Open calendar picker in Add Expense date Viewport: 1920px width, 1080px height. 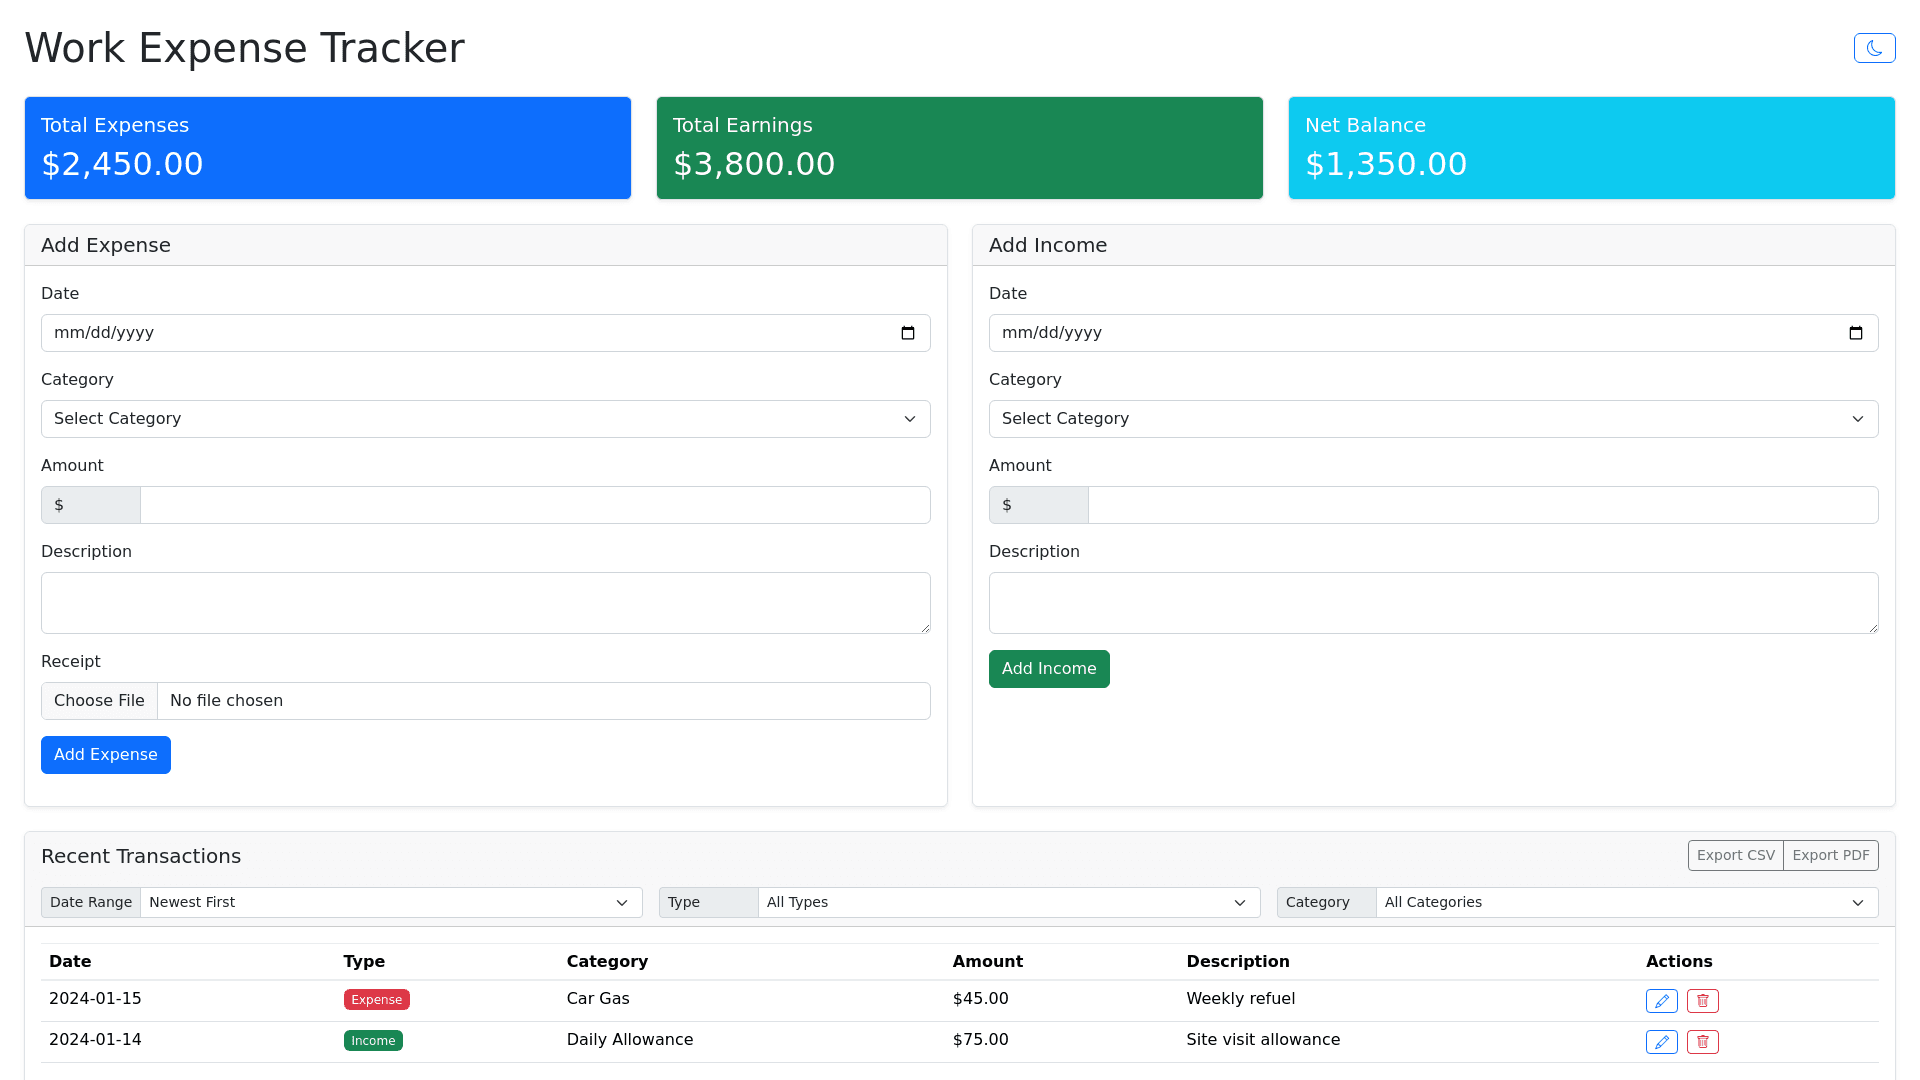click(908, 333)
